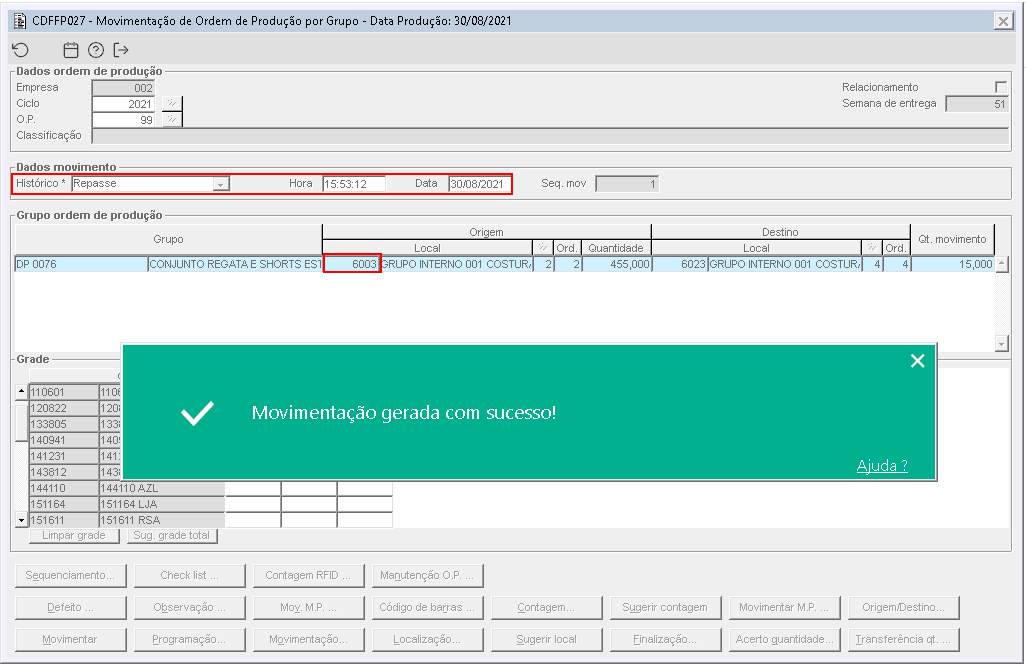Click the CONJUNTO REGATA E SHORTS cell
The width and height of the screenshot is (1026, 665).
pos(236,264)
